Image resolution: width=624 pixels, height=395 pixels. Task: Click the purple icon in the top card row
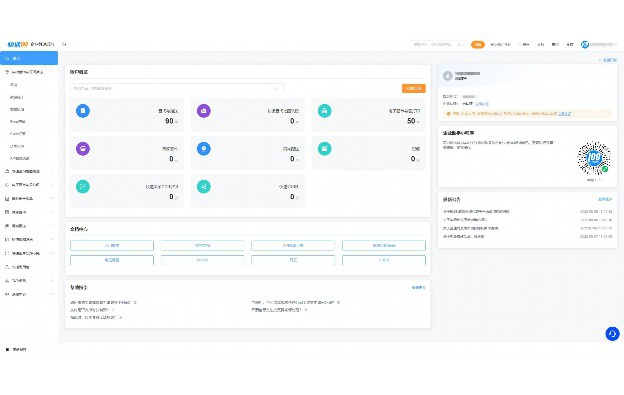click(204, 111)
